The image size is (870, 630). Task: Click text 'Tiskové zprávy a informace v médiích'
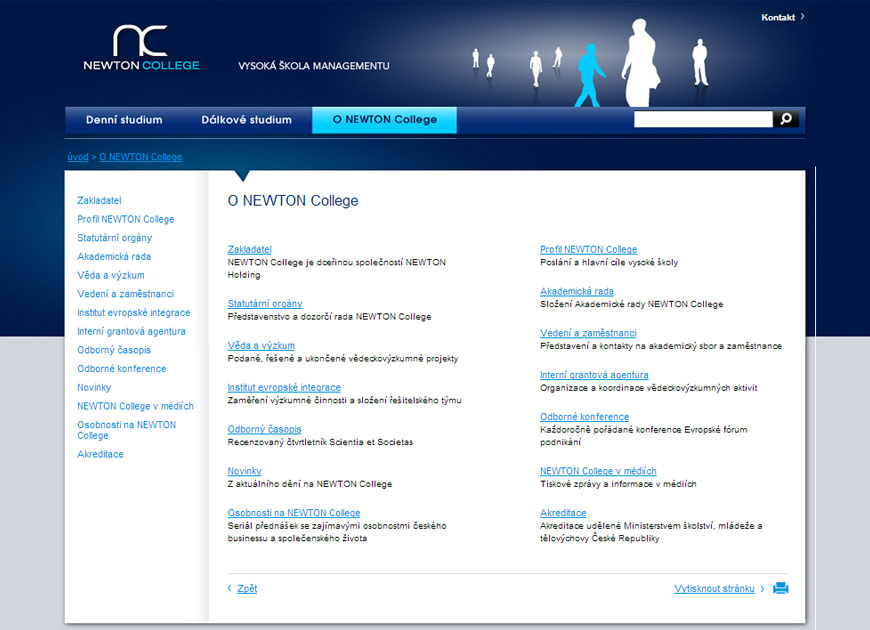[x=618, y=484]
